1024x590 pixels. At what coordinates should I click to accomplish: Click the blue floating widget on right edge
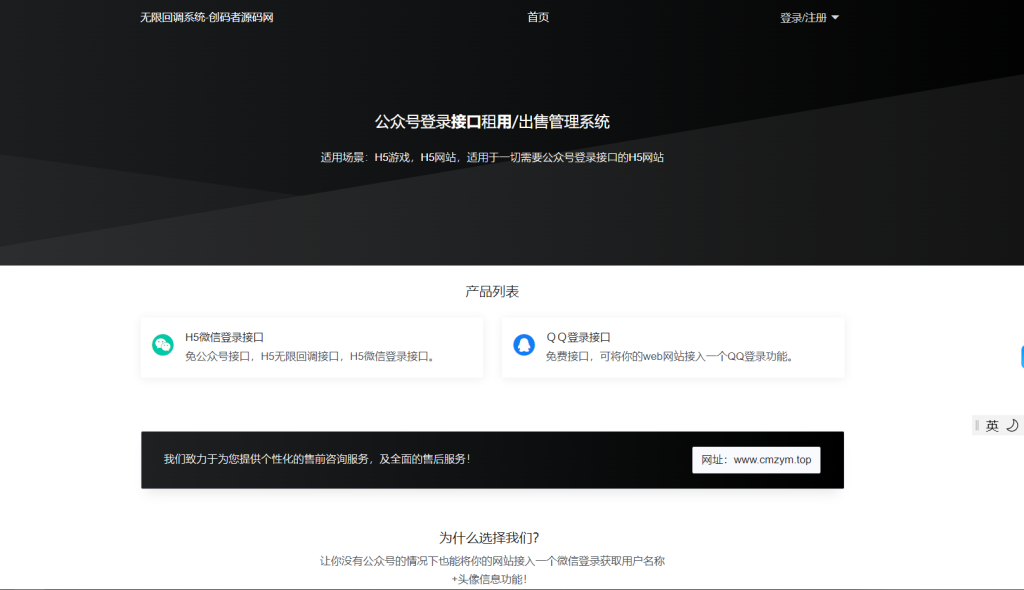tap(1021, 355)
